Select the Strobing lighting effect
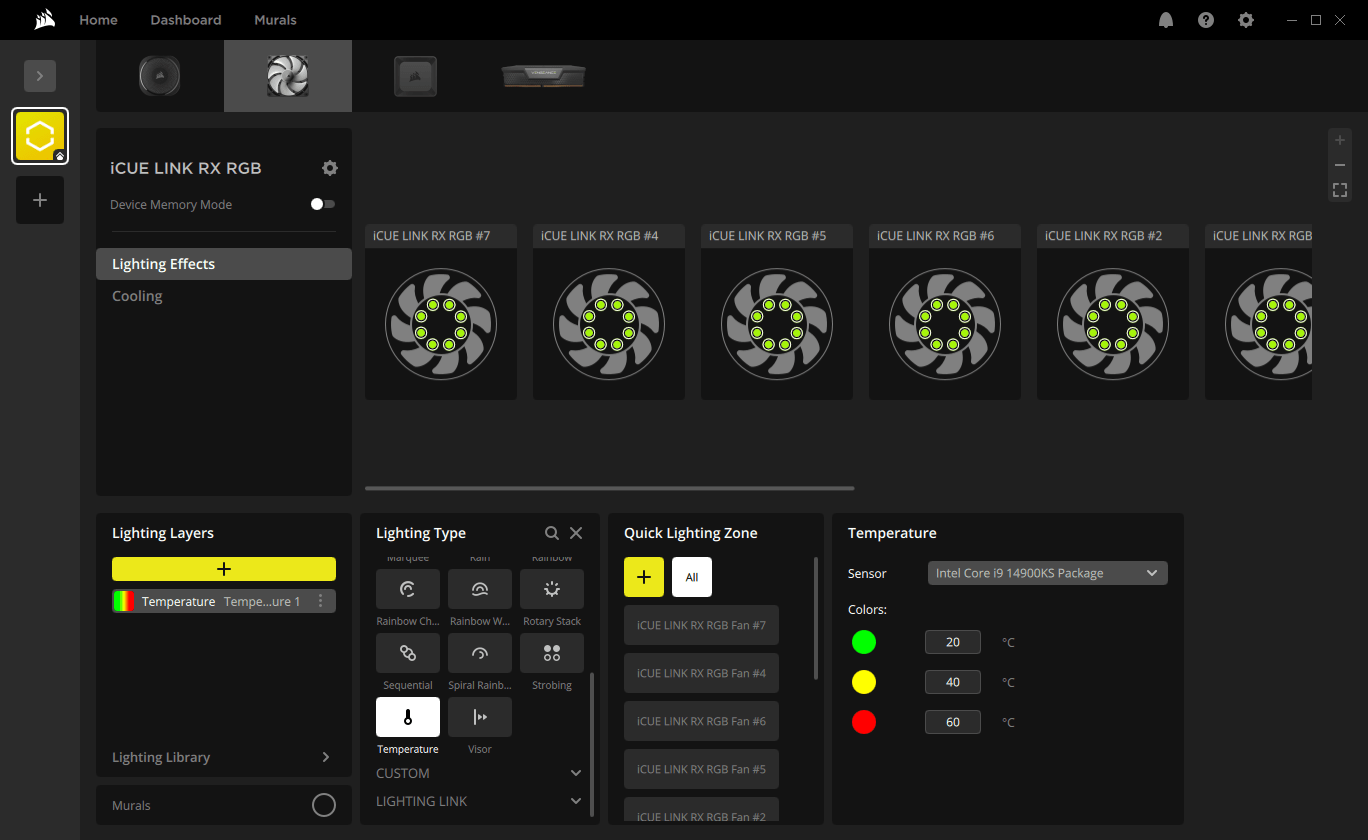The image size is (1368, 840). tap(551, 653)
